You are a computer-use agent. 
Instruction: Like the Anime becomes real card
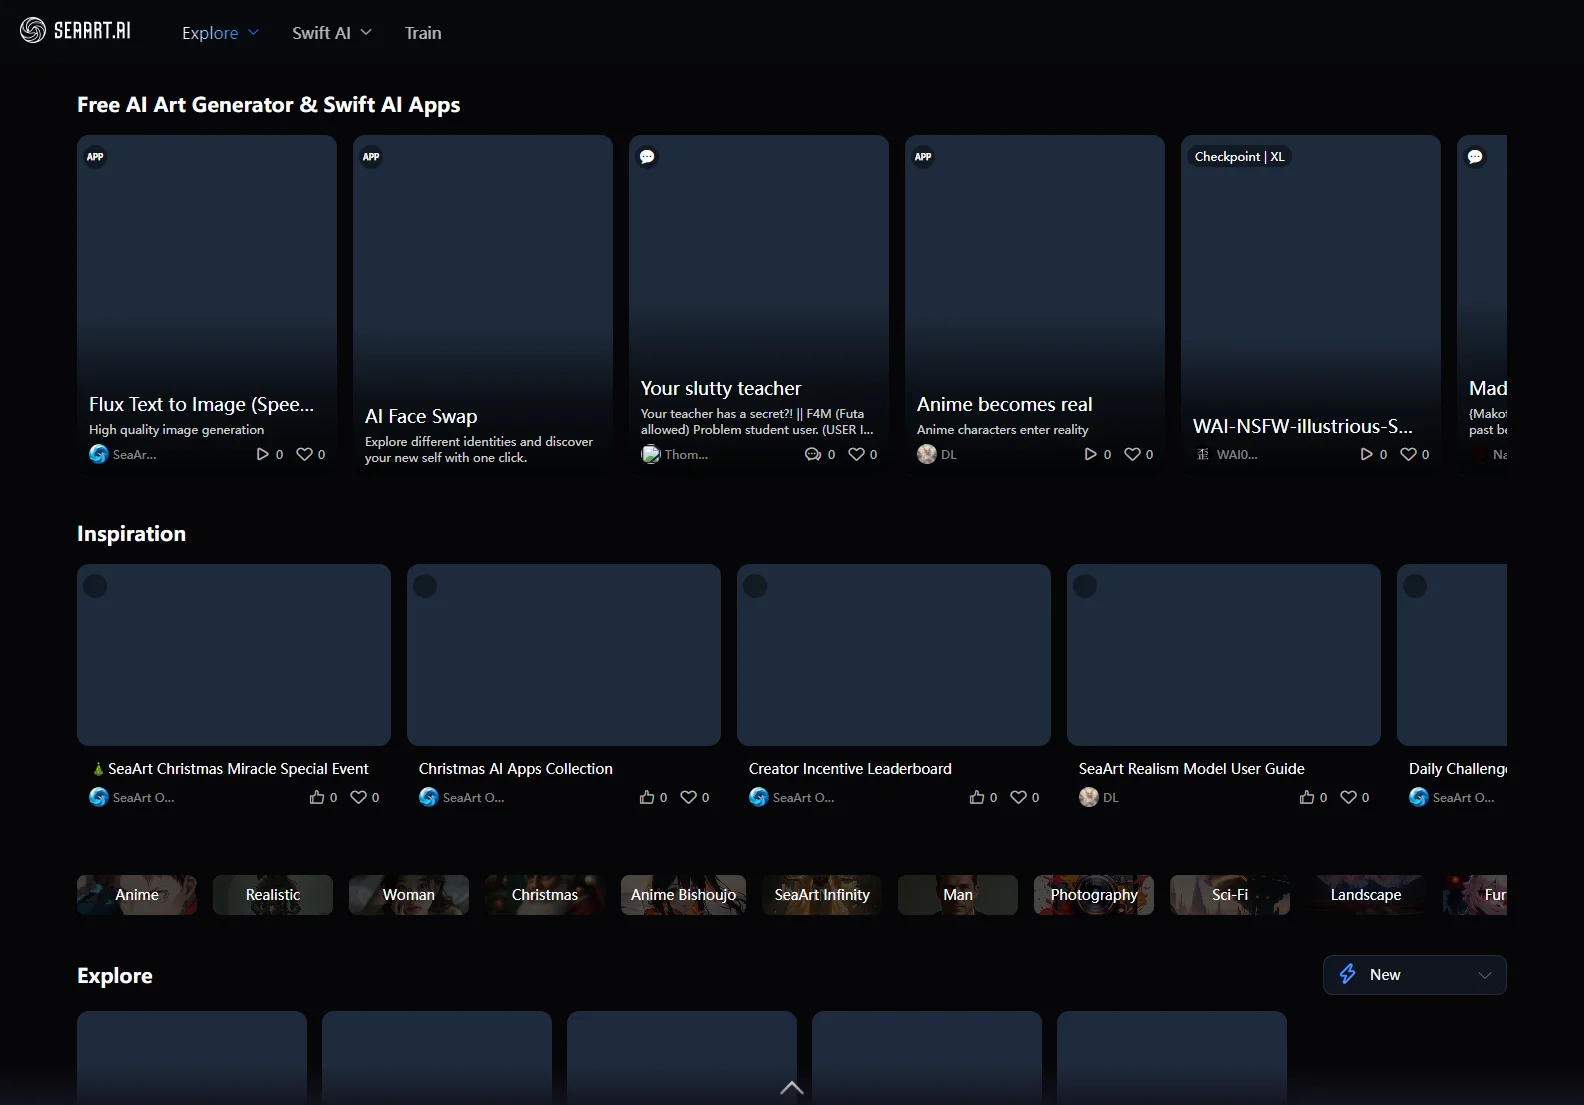pyautogui.click(x=1132, y=454)
